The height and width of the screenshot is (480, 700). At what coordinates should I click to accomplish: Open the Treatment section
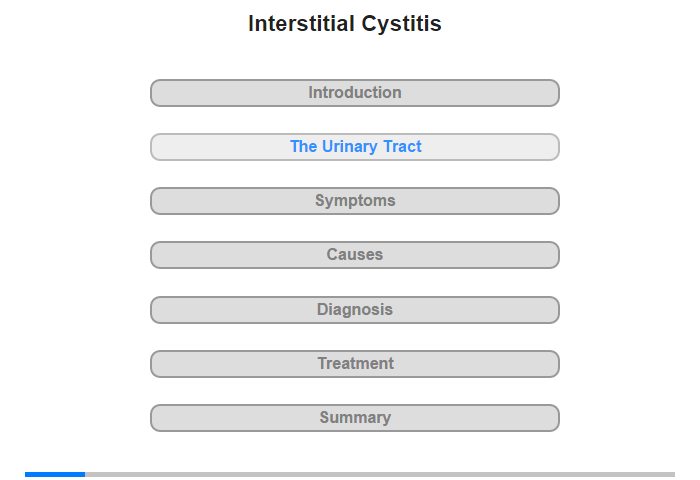(x=355, y=364)
